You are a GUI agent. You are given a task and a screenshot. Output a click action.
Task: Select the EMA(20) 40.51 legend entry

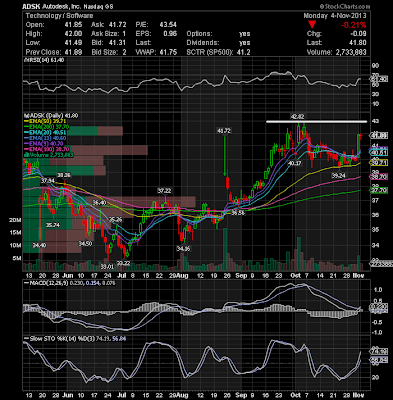tap(45, 132)
